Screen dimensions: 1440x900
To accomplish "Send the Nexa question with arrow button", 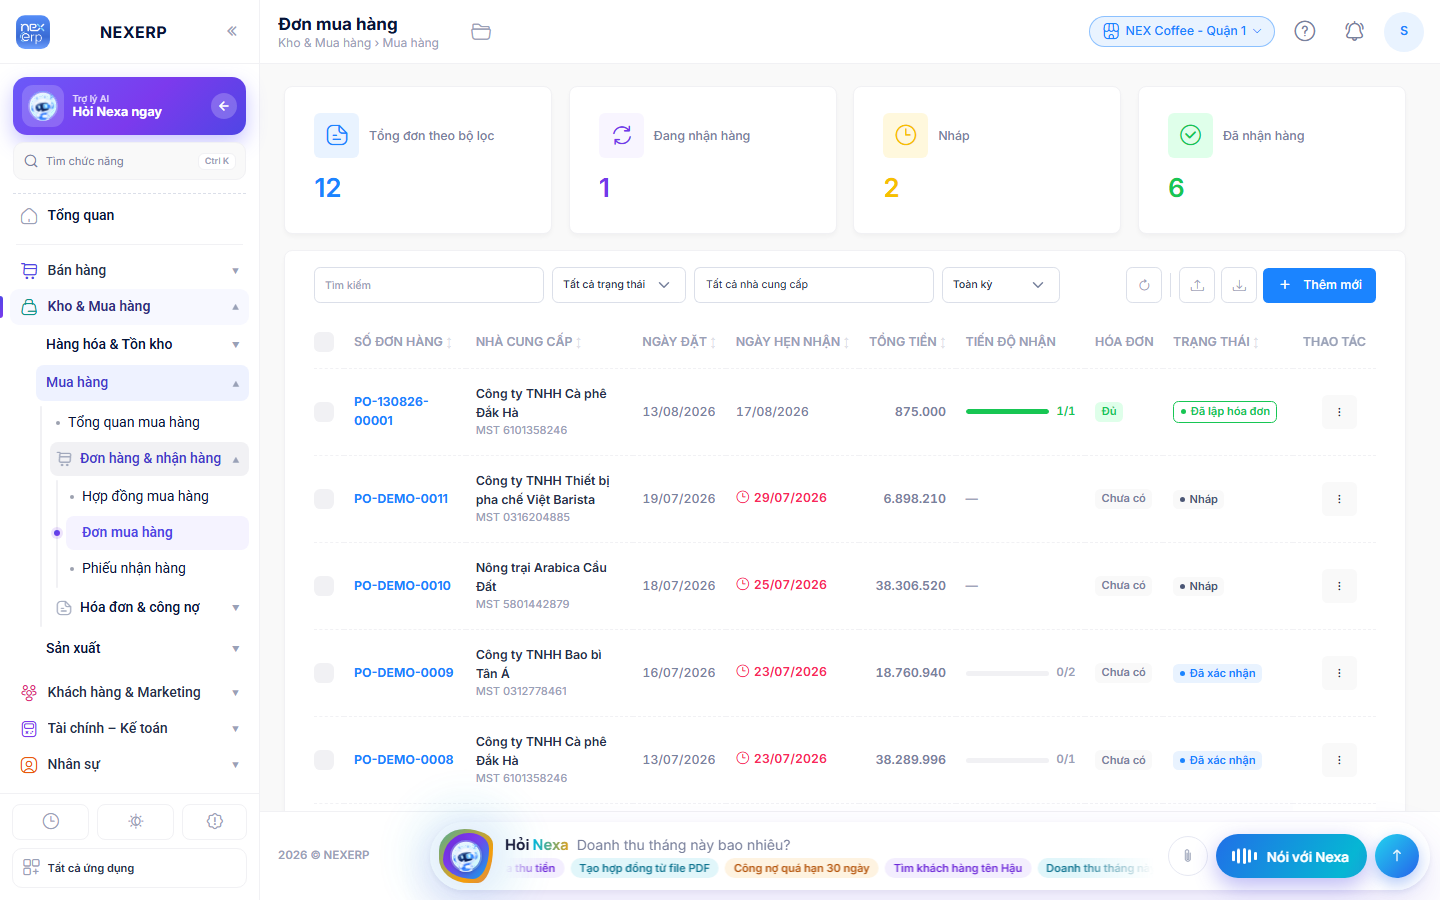I will click(1397, 855).
